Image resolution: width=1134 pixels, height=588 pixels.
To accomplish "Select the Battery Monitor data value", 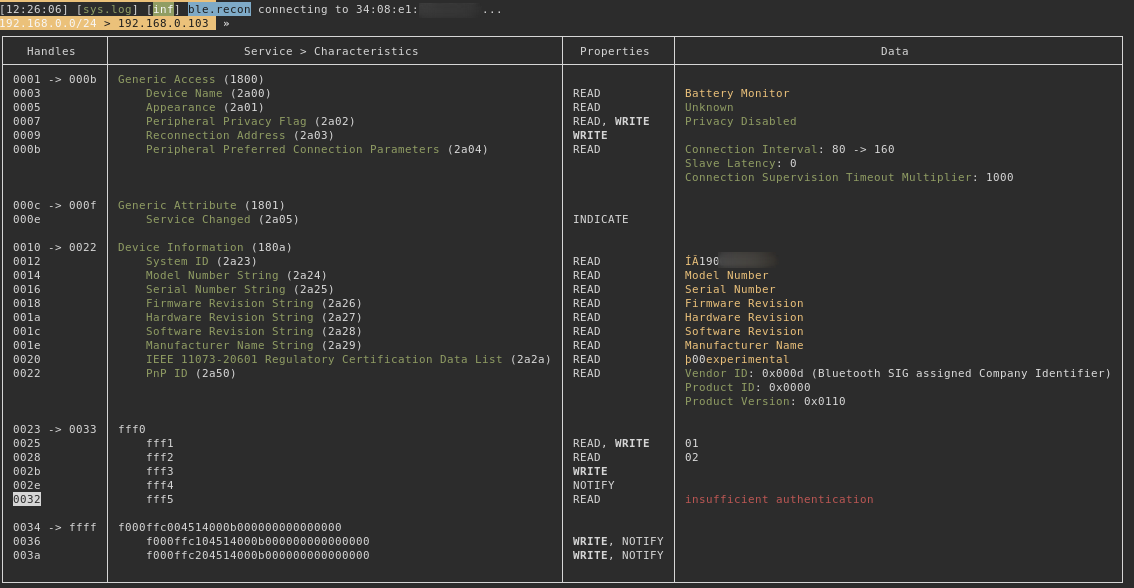I will coord(737,93).
